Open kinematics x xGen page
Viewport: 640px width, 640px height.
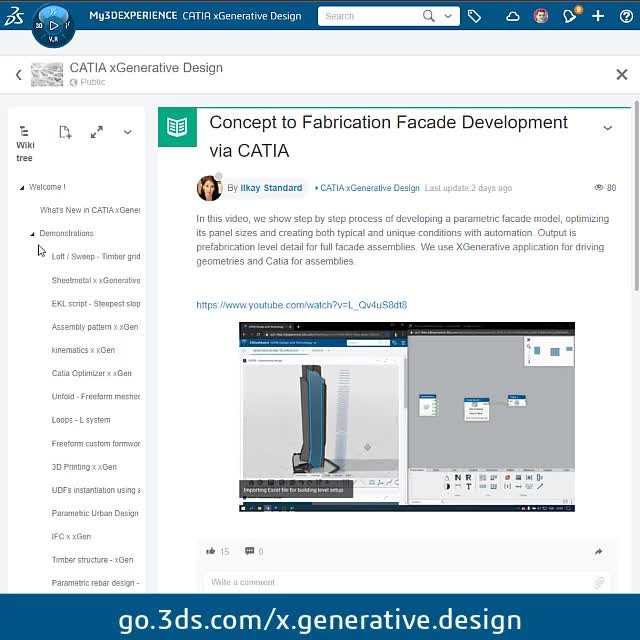click(83, 350)
